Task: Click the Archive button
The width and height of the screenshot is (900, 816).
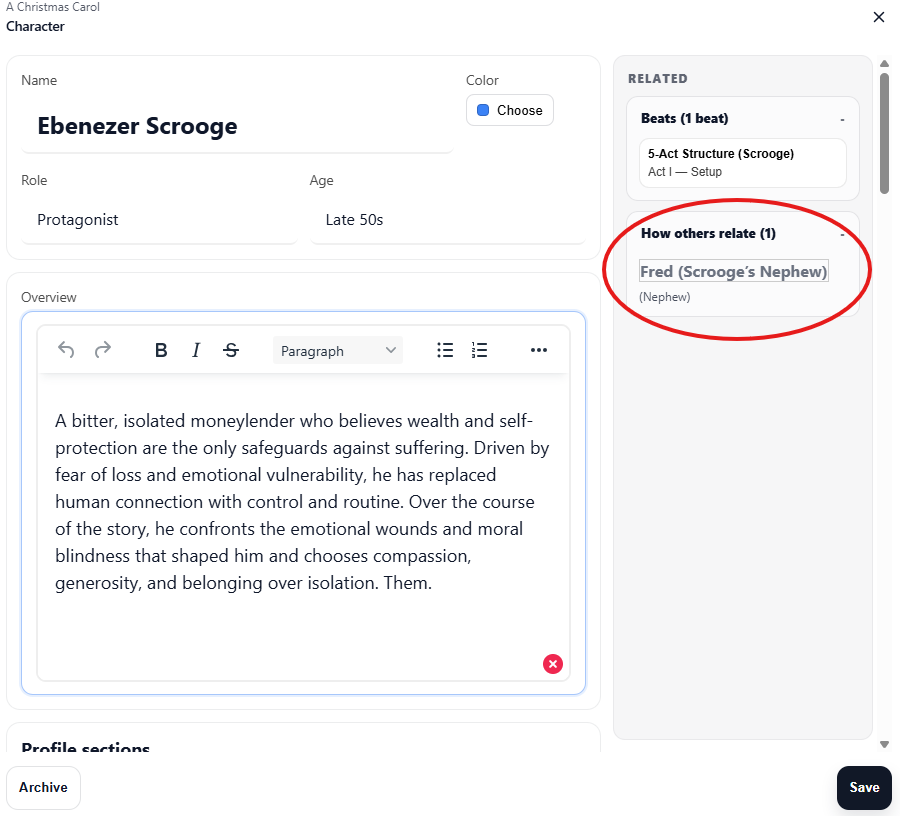Action: pos(43,787)
